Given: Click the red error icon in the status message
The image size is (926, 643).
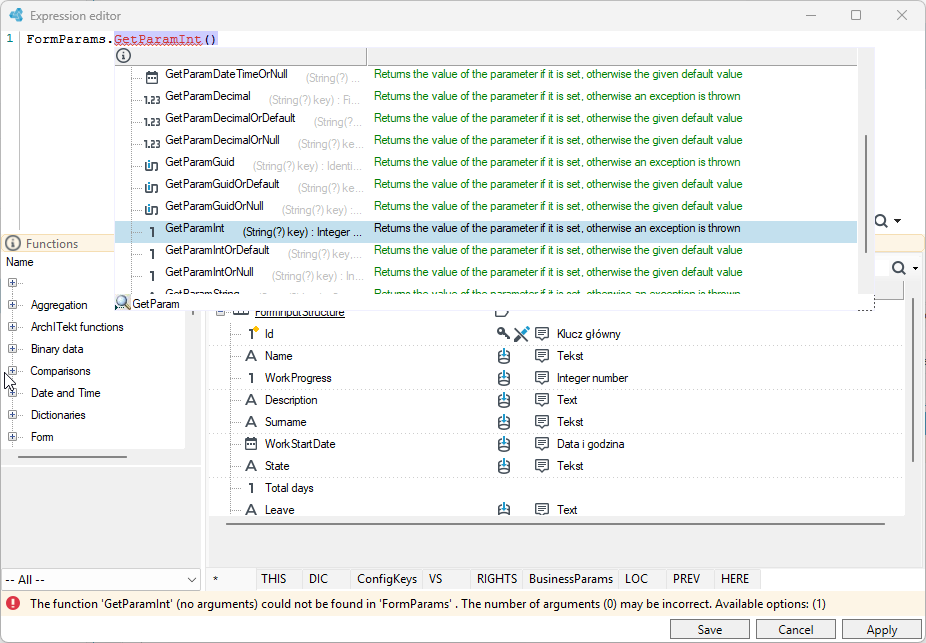Looking at the screenshot, I should click(12, 603).
